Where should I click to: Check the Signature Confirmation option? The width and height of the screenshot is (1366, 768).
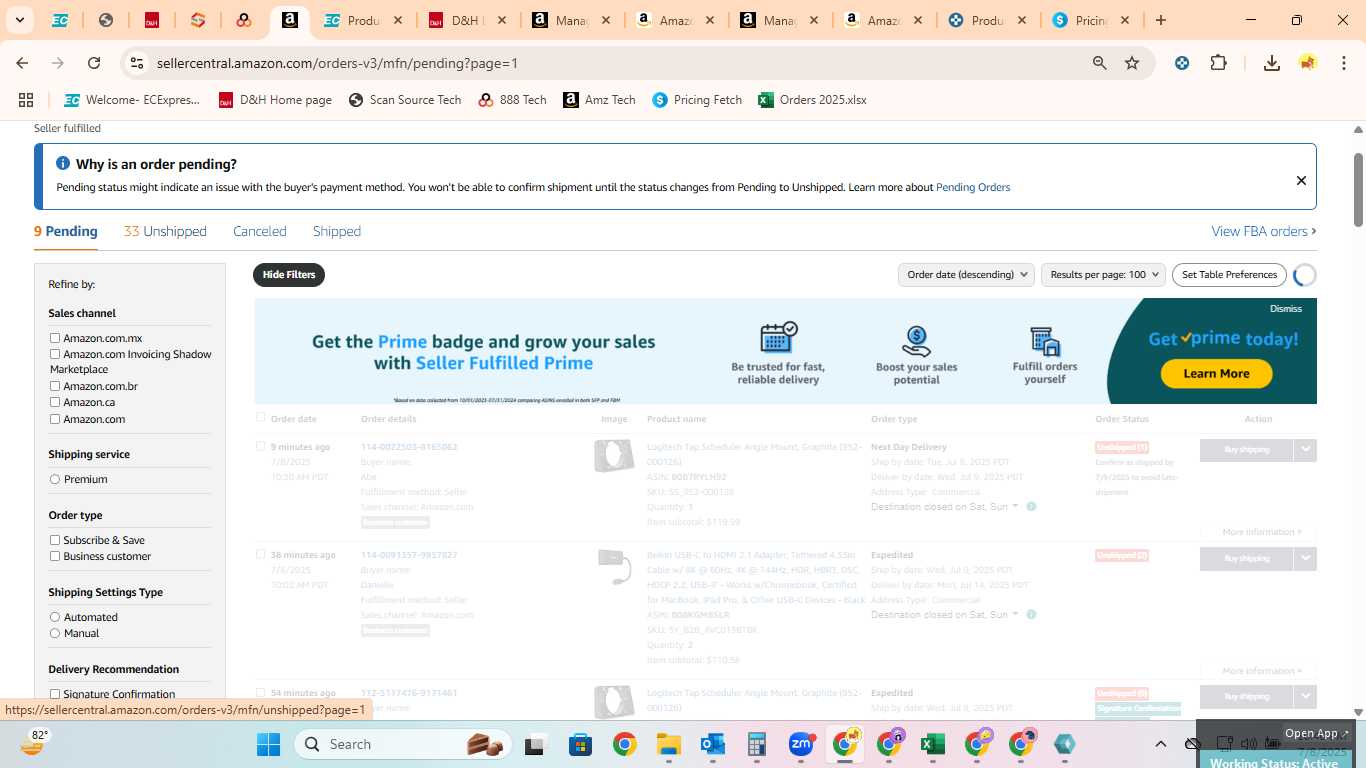(x=55, y=694)
